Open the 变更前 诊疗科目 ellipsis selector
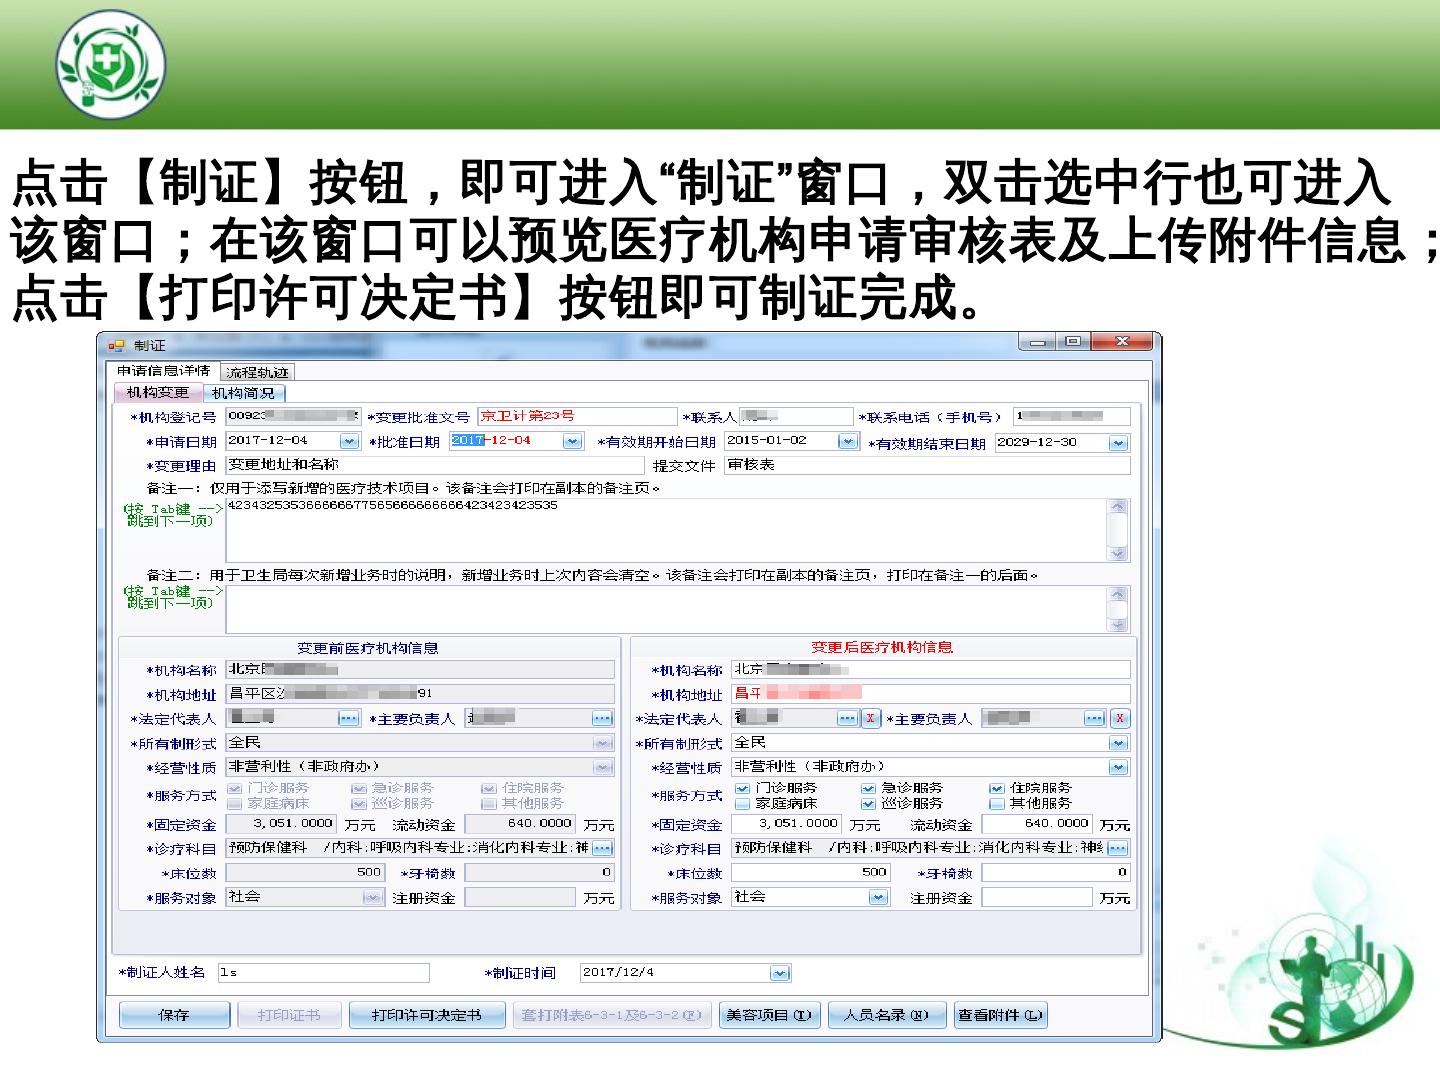Screen dimensions: 1440x1080 [x=602, y=848]
